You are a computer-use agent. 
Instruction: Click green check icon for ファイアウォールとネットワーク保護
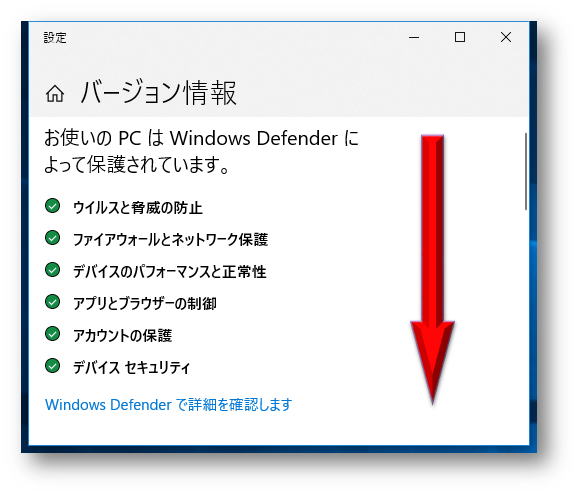point(52,238)
